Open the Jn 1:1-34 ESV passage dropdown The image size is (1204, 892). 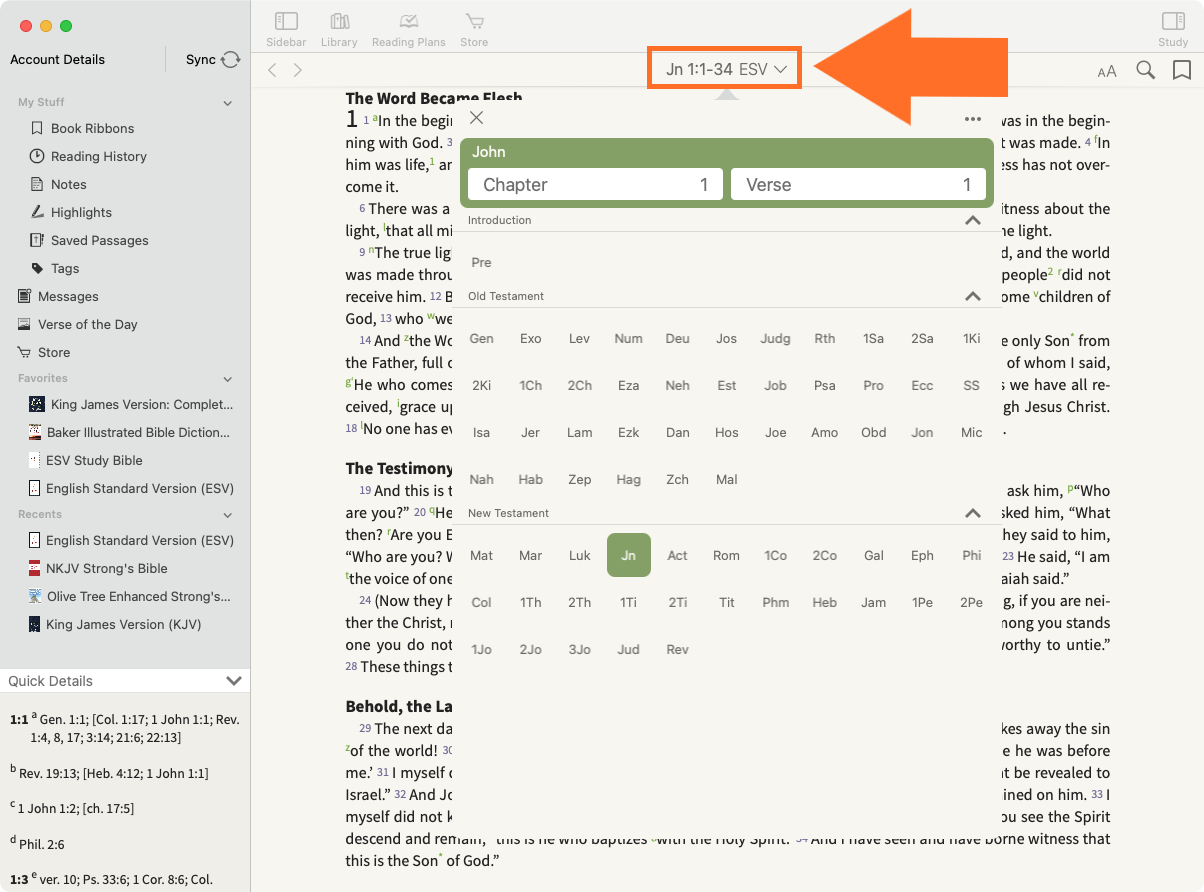coord(727,69)
